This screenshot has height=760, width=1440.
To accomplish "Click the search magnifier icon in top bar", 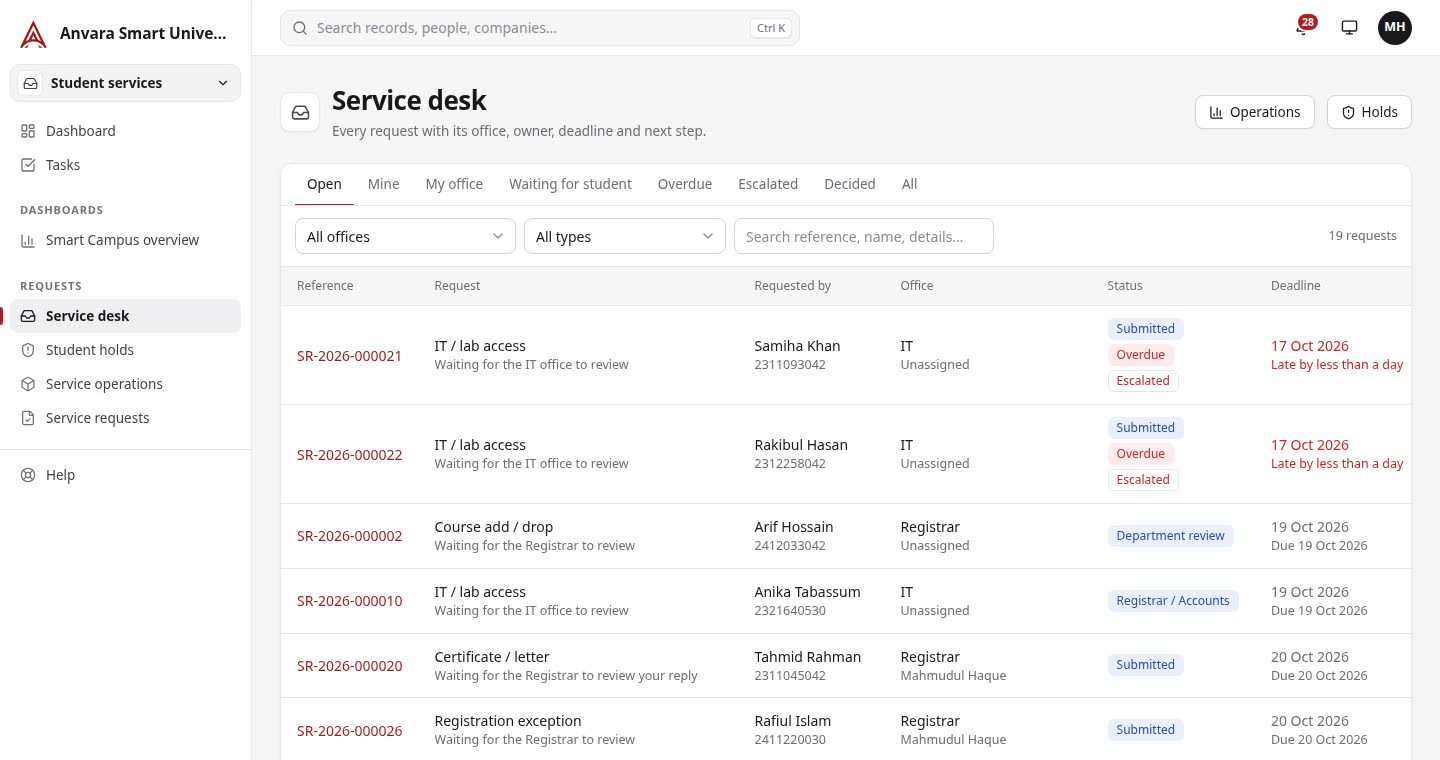I will point(299,28).
